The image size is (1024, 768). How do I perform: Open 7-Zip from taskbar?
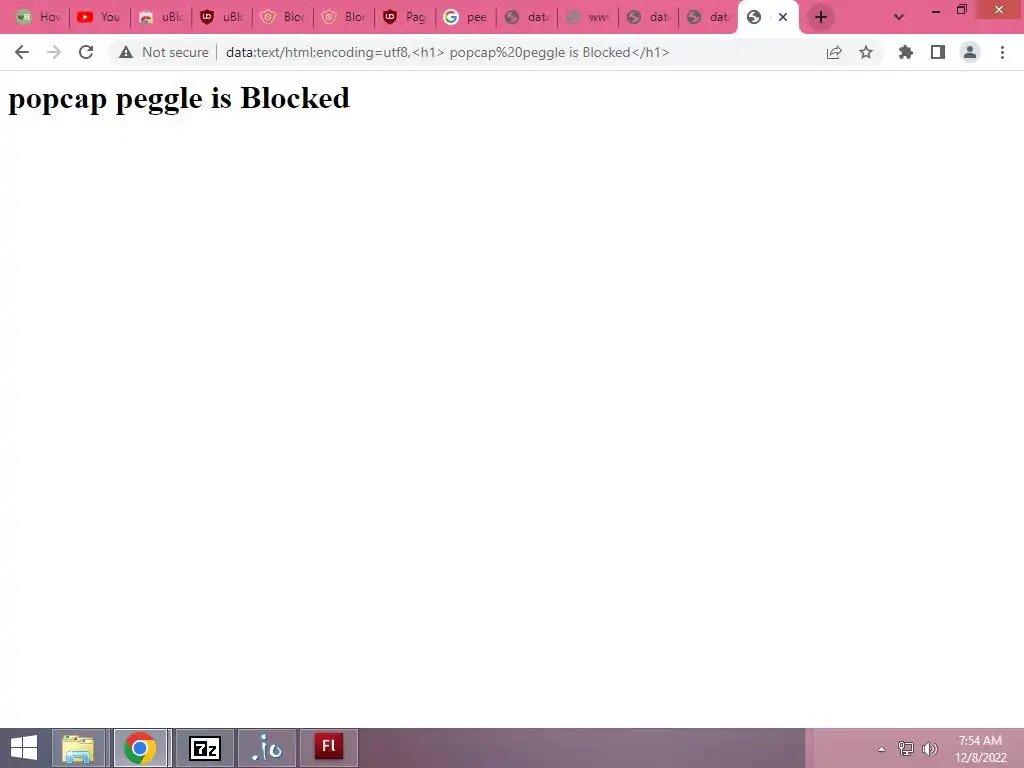click(x=205, y=748)
